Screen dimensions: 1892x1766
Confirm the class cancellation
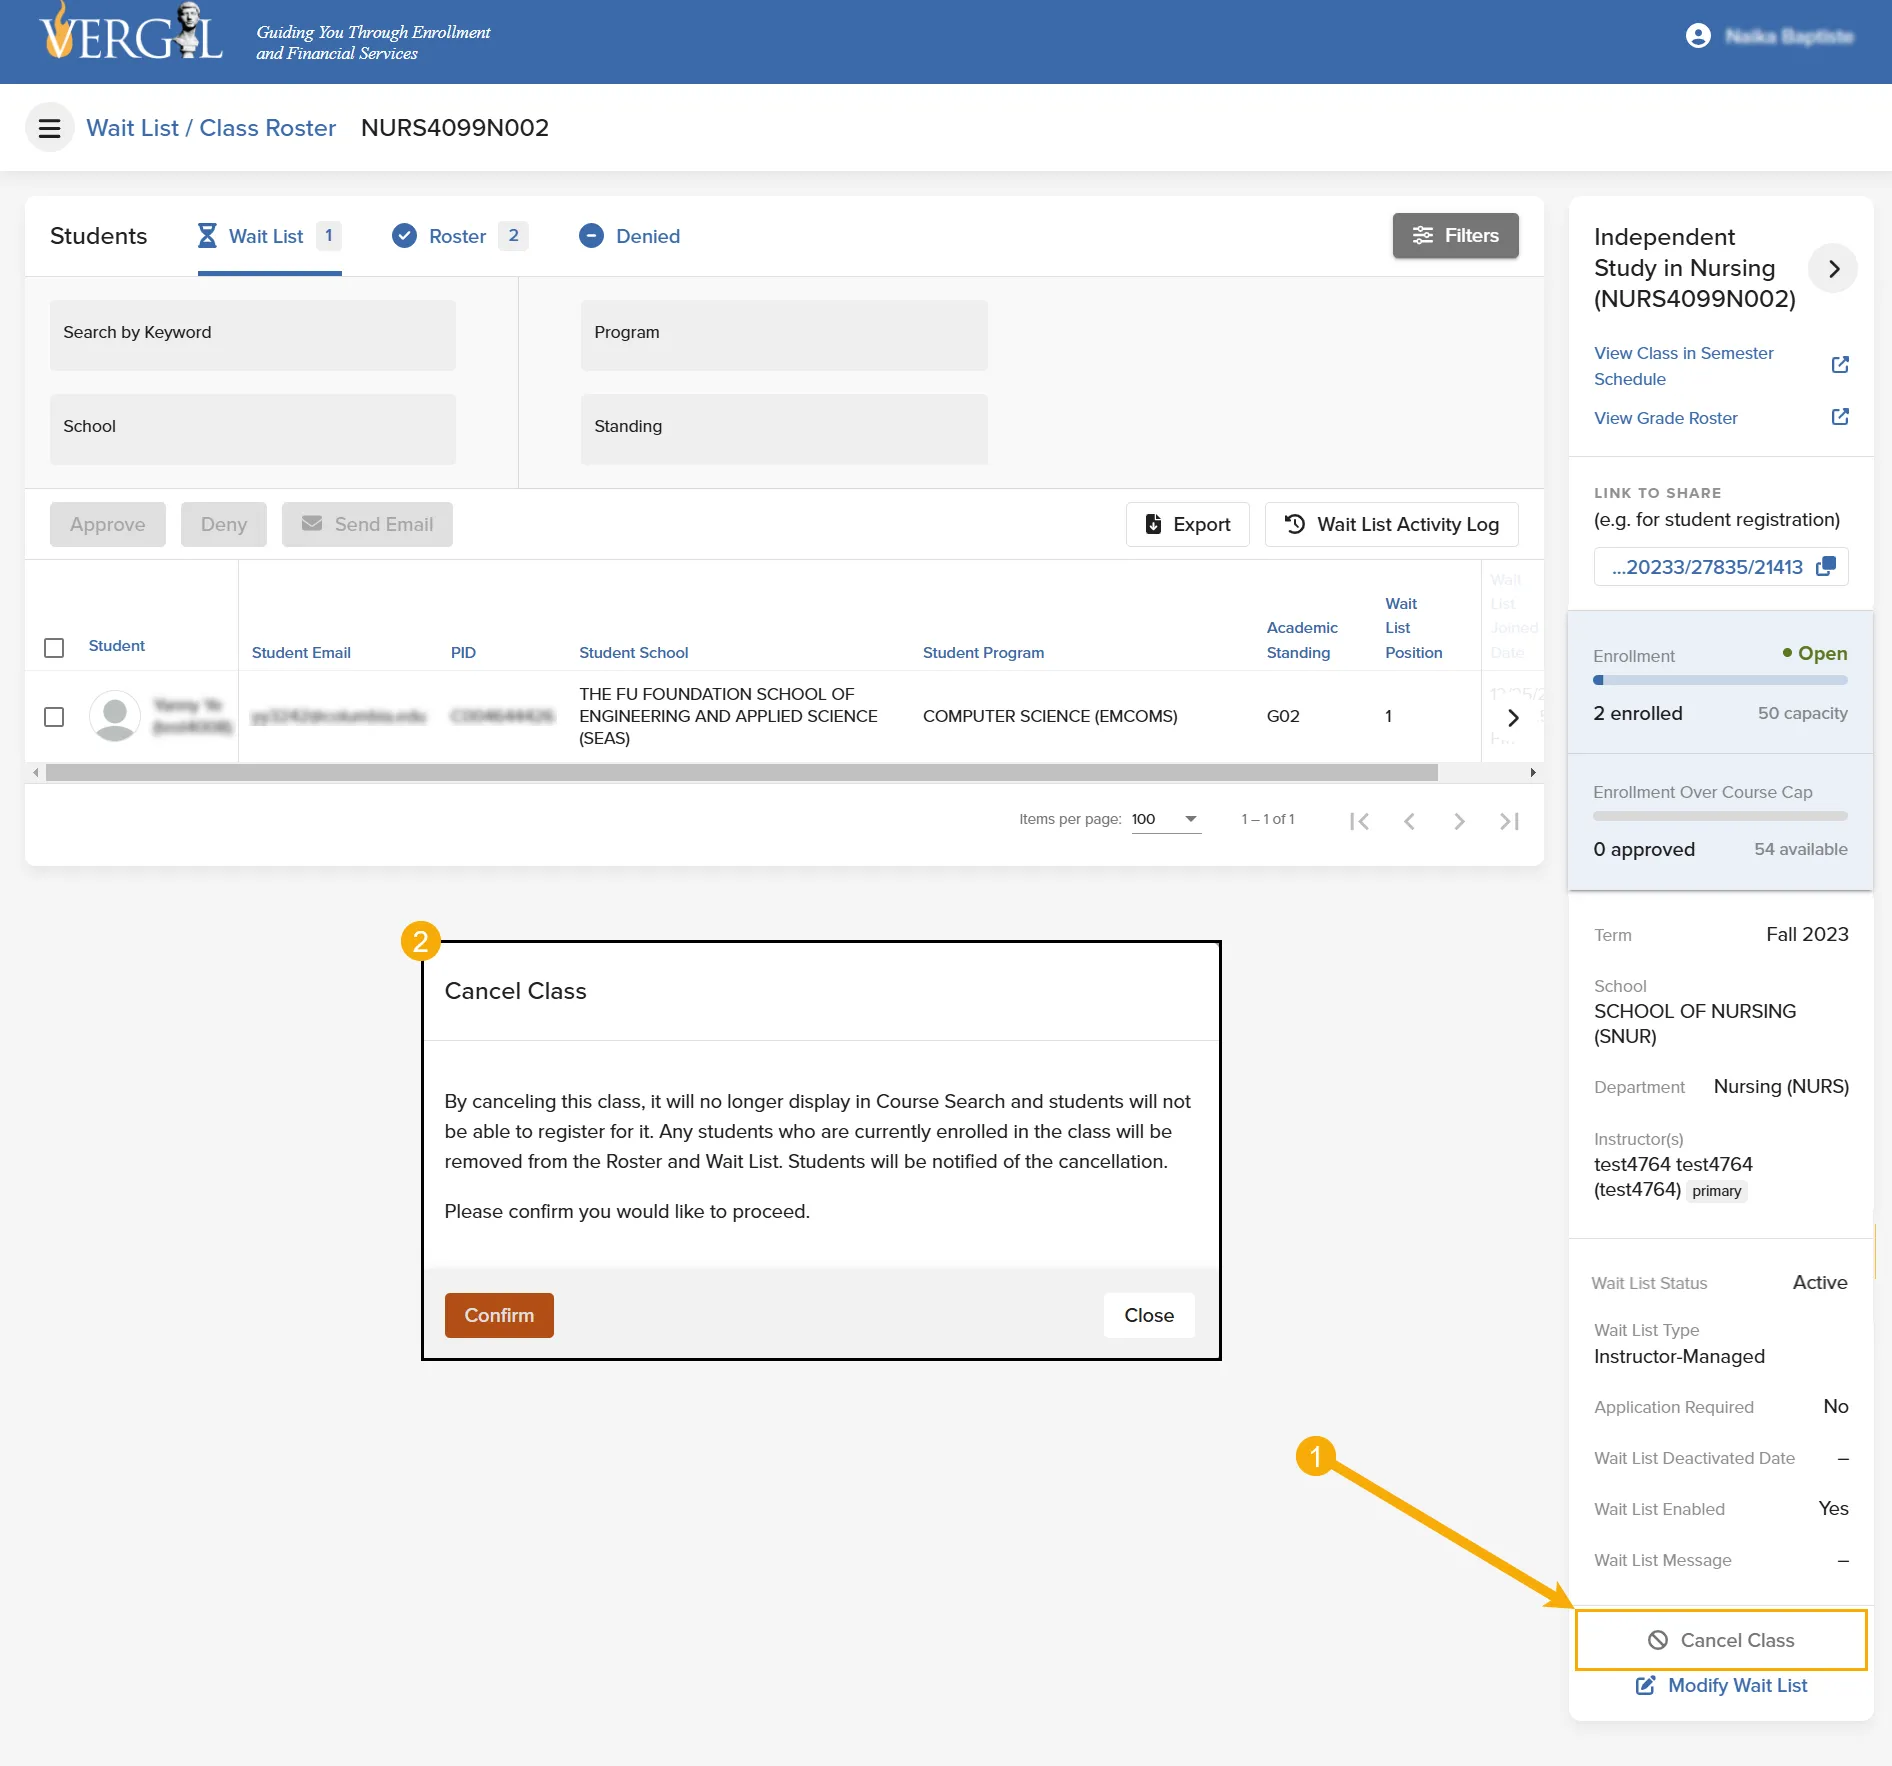[x=499, y=1315]
